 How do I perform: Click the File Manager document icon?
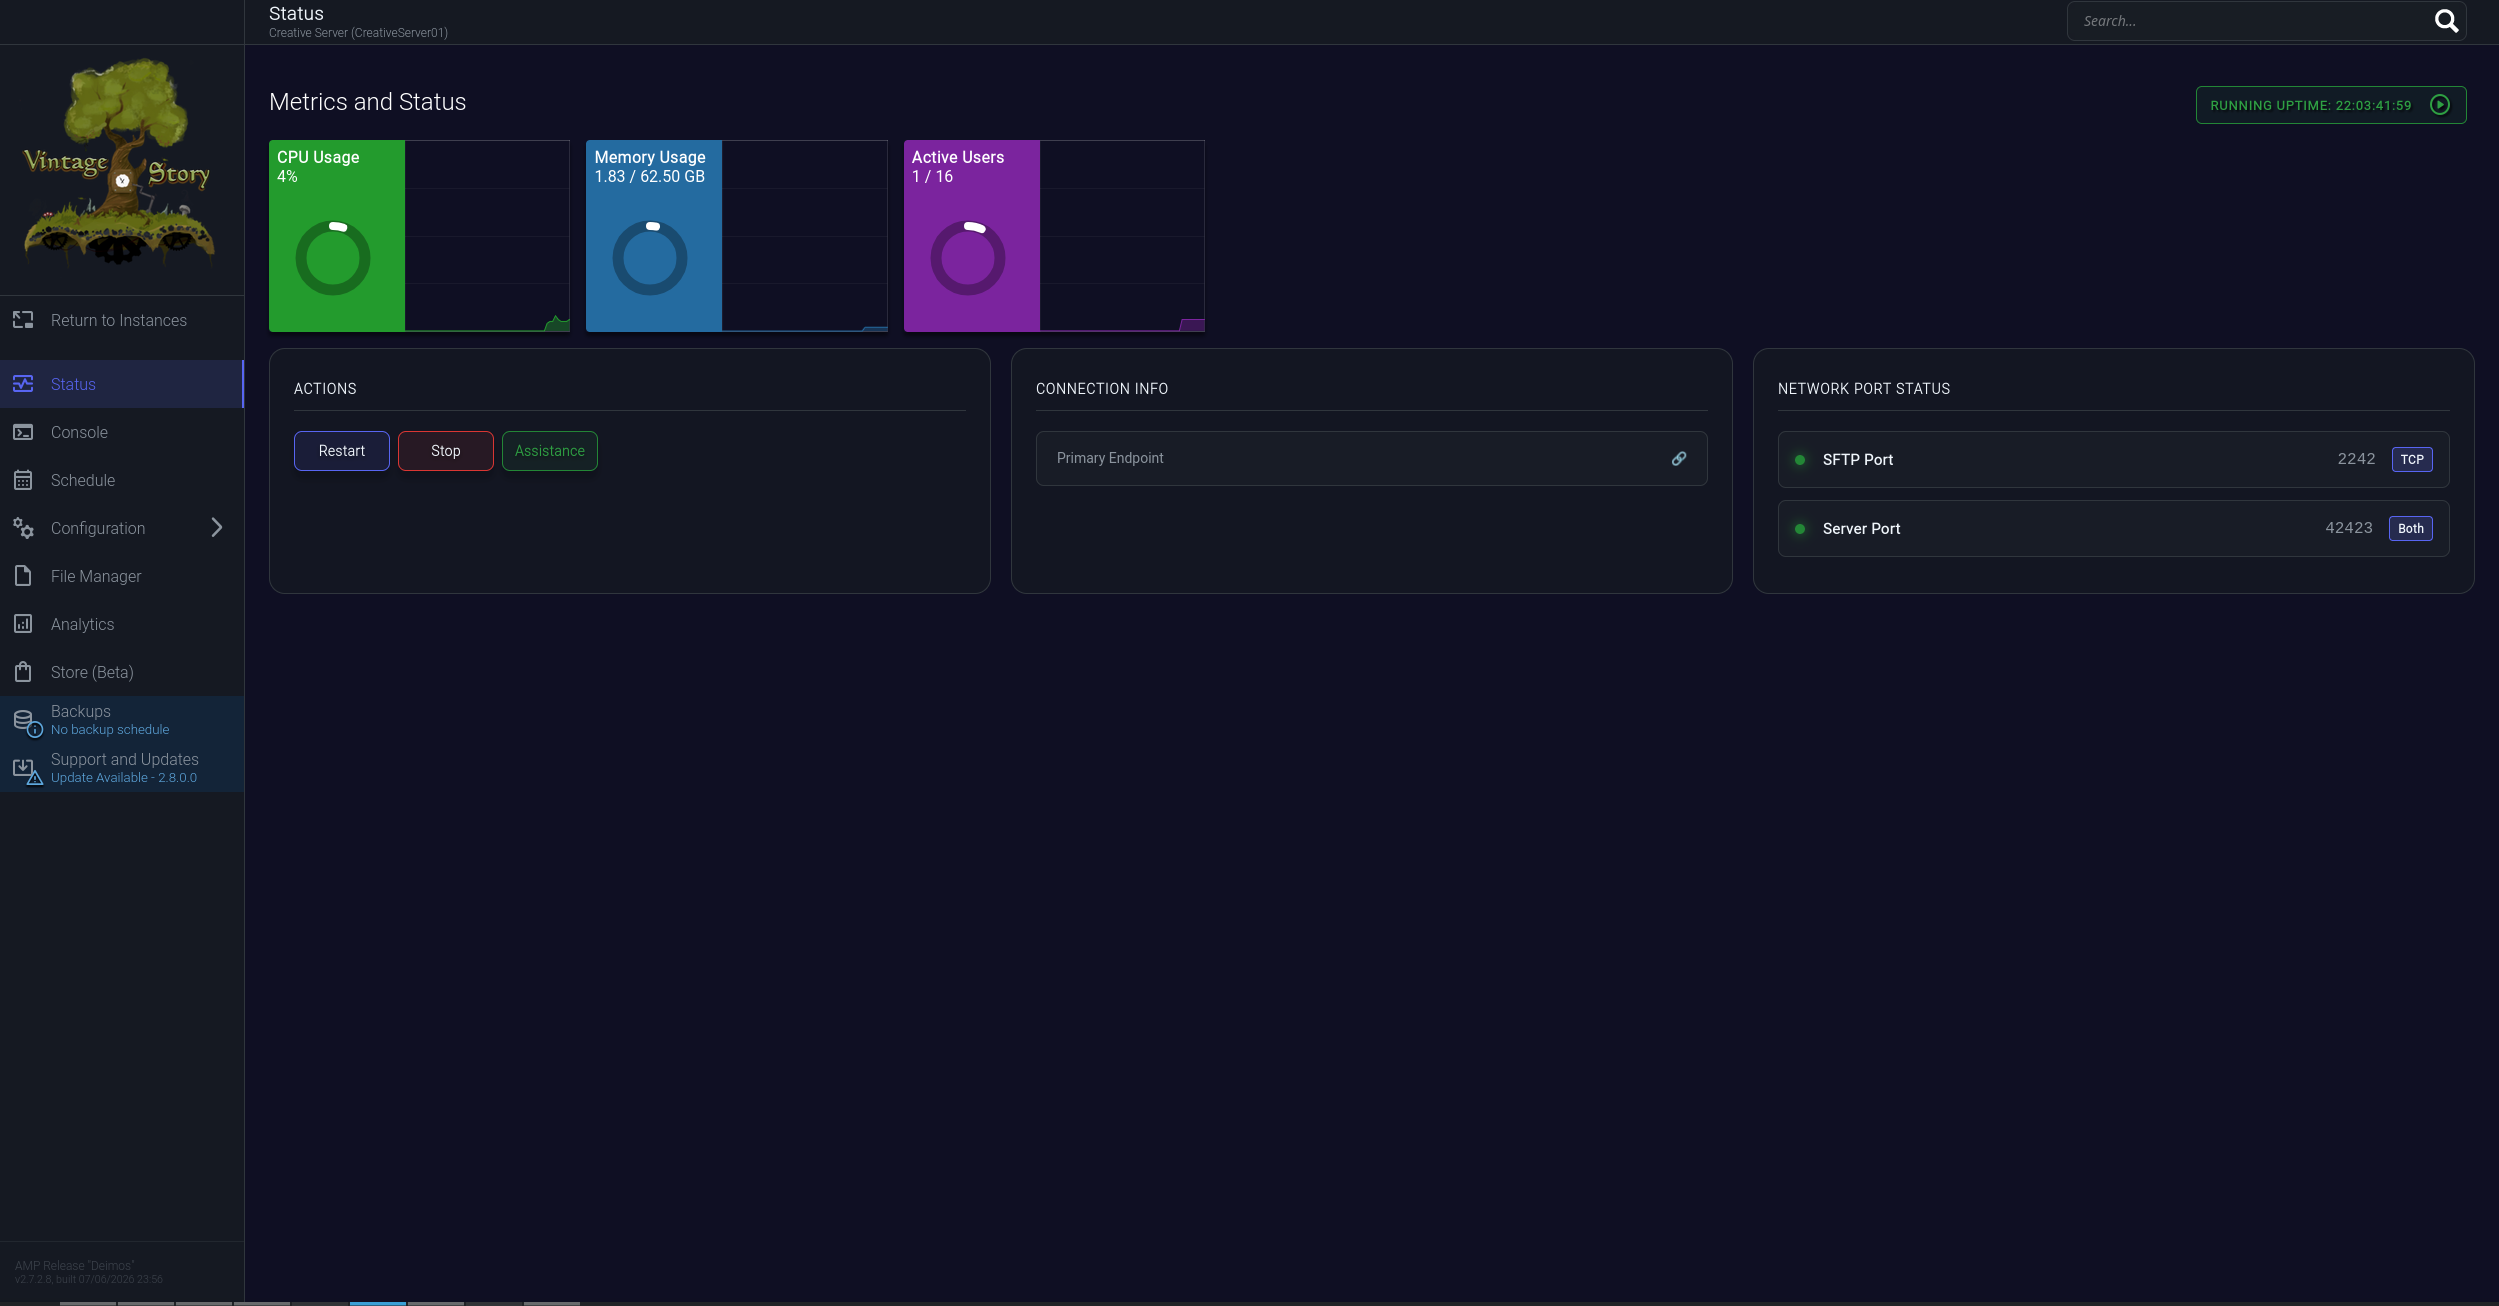(x=23, y=576)
